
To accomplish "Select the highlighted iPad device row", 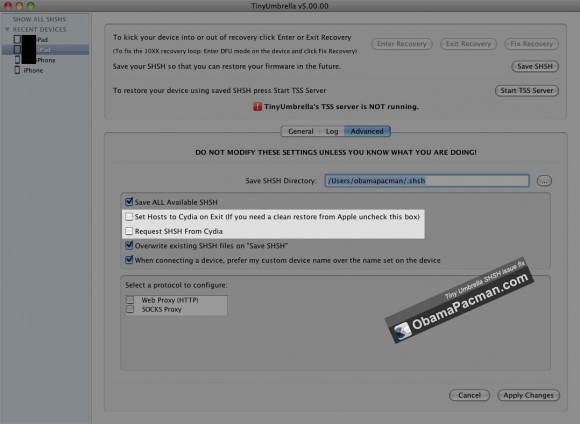I will [x=45, y=50].
